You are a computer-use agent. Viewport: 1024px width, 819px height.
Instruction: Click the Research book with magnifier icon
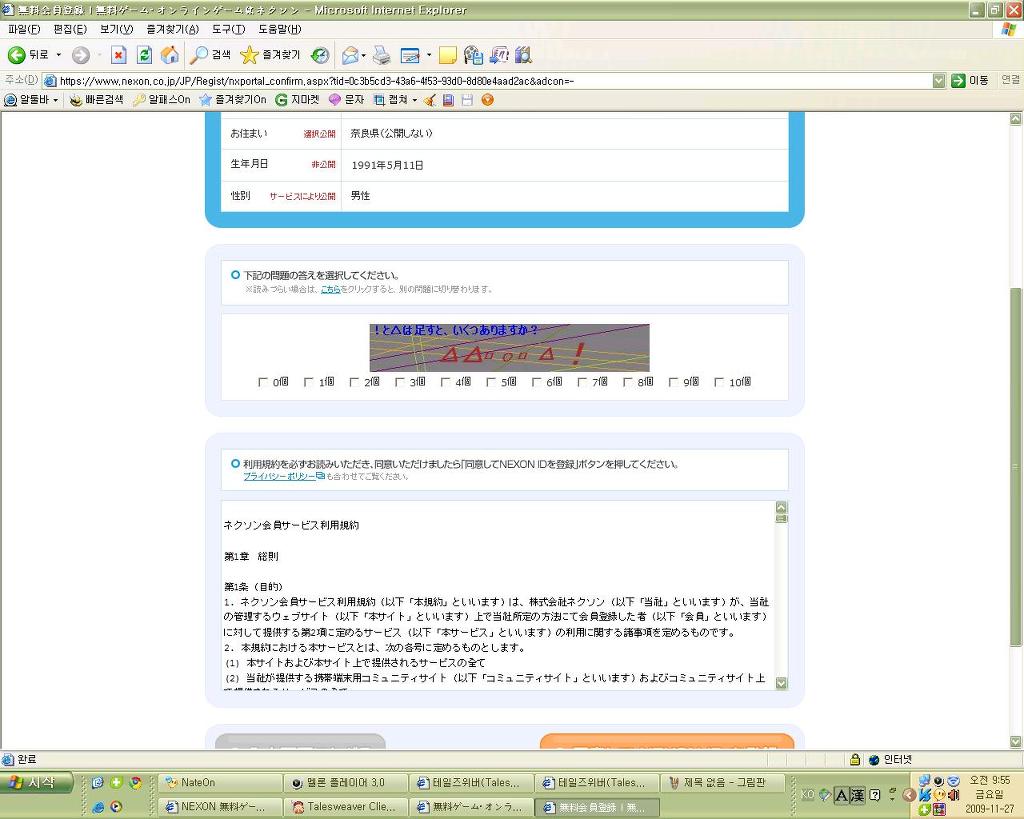[x=523, y=56]
